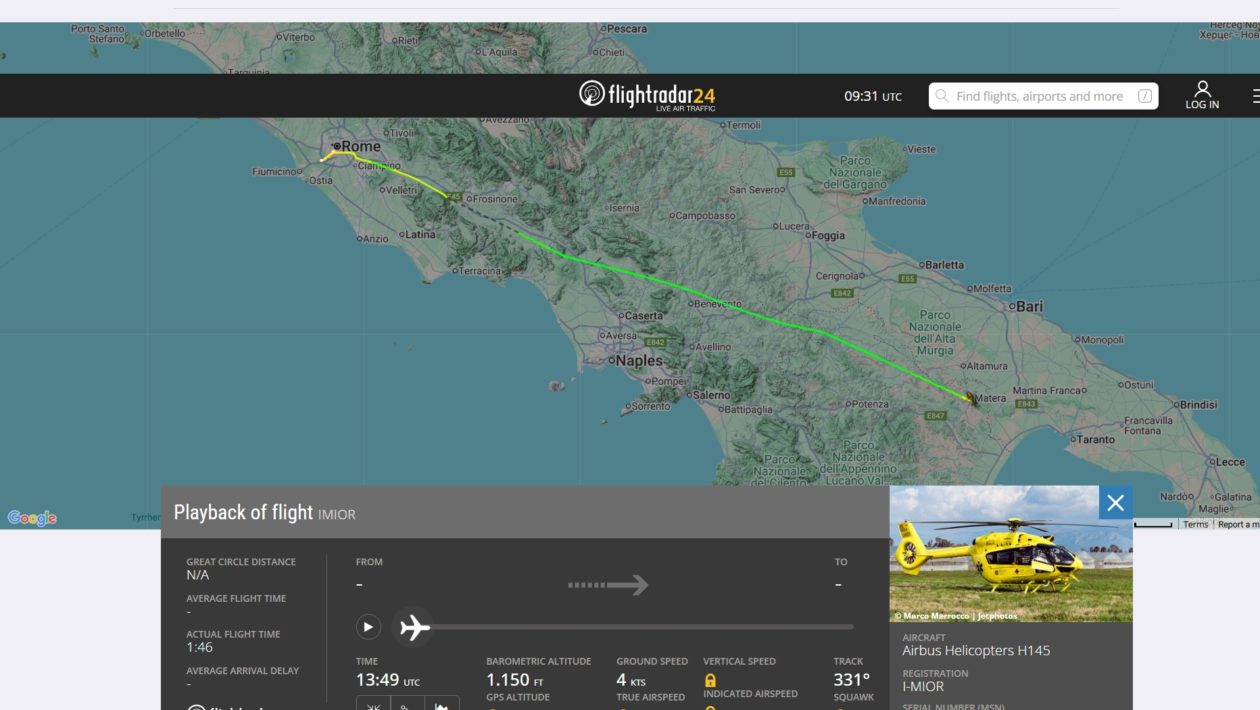Click the helicopter icon near Matera

[x=971, y=398]
